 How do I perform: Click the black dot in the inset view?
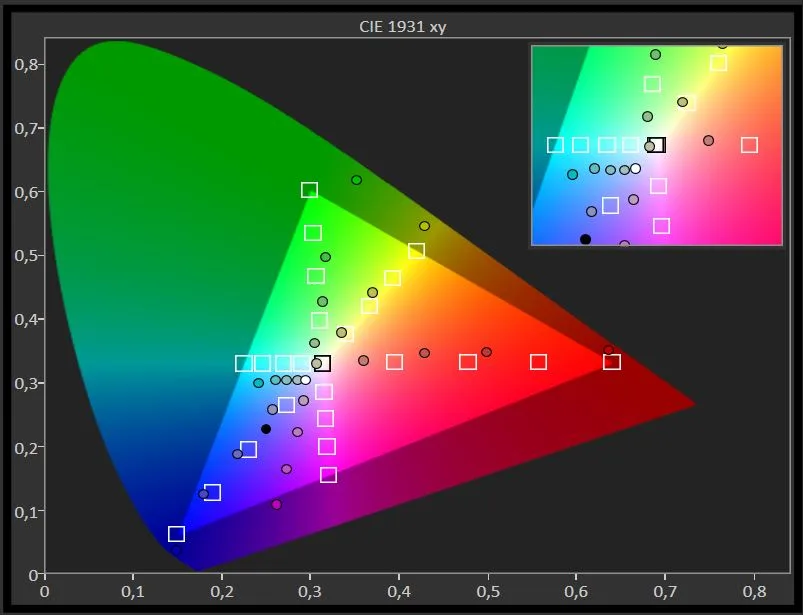586,239
